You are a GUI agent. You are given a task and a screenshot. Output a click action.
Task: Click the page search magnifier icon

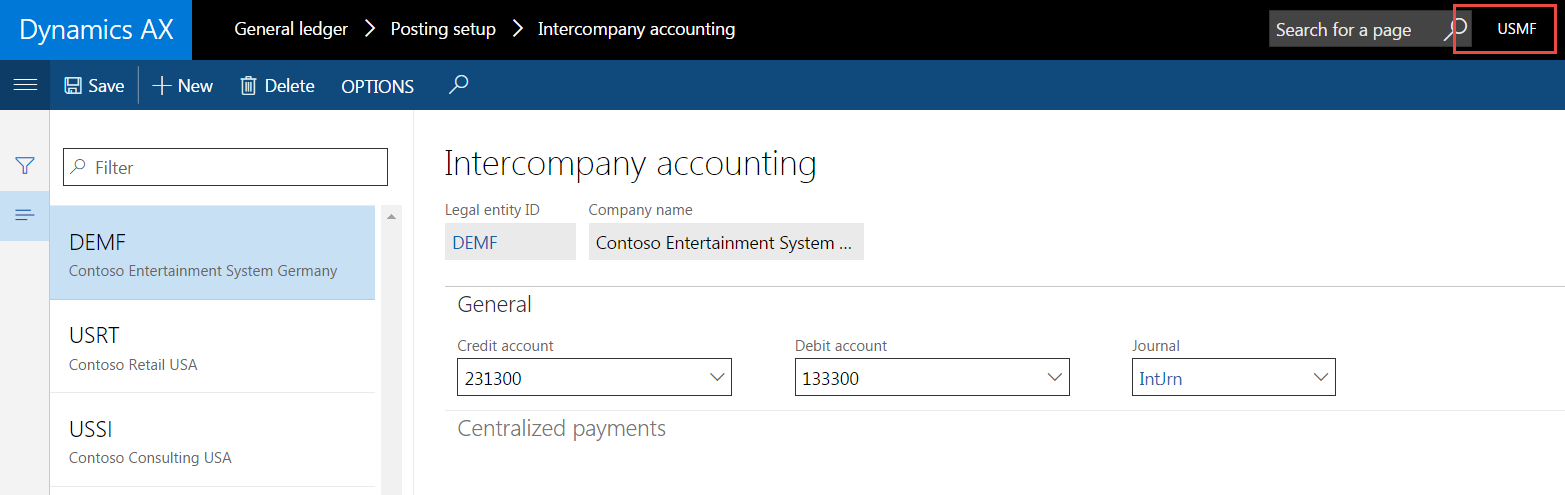[x=1457, y=29]
